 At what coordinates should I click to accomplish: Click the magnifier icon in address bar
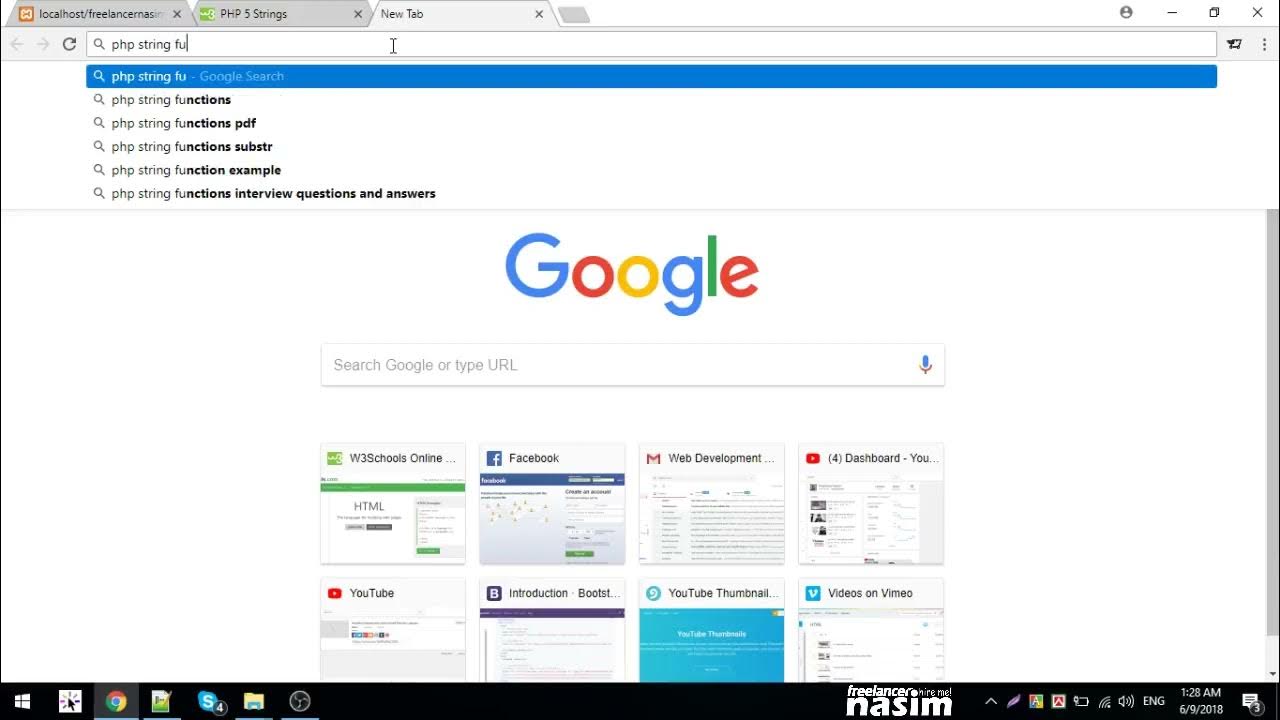[x=99, y=44]
